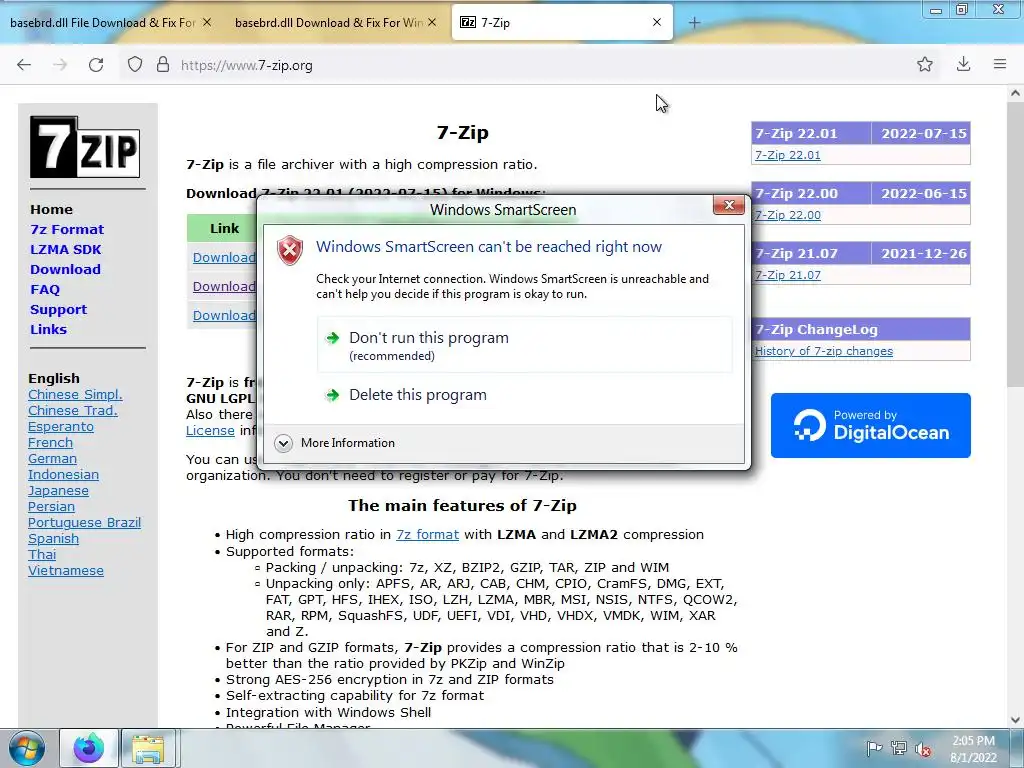This screenshot has width=1024, height=768.
Task: Close the Windows SmartScreen dialog
Action: [x=729, y=205]
